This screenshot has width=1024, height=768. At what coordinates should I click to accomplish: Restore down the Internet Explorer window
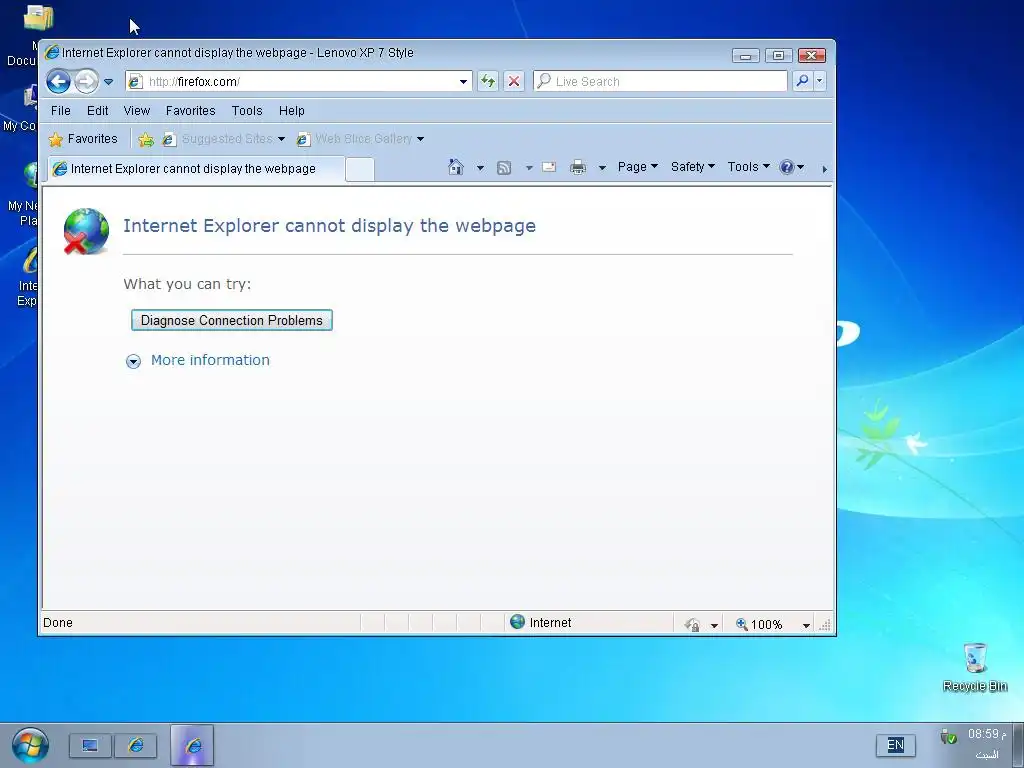(778, 56)
